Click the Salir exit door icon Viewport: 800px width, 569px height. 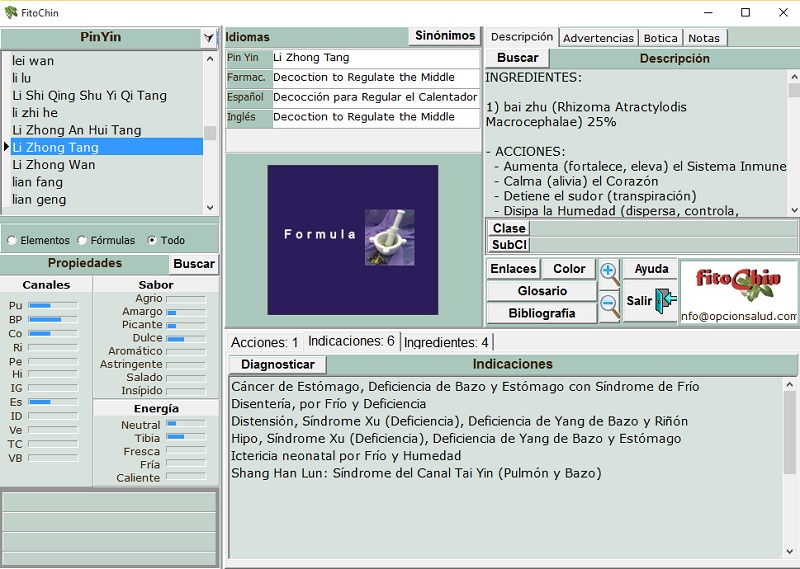click(664, 302)
